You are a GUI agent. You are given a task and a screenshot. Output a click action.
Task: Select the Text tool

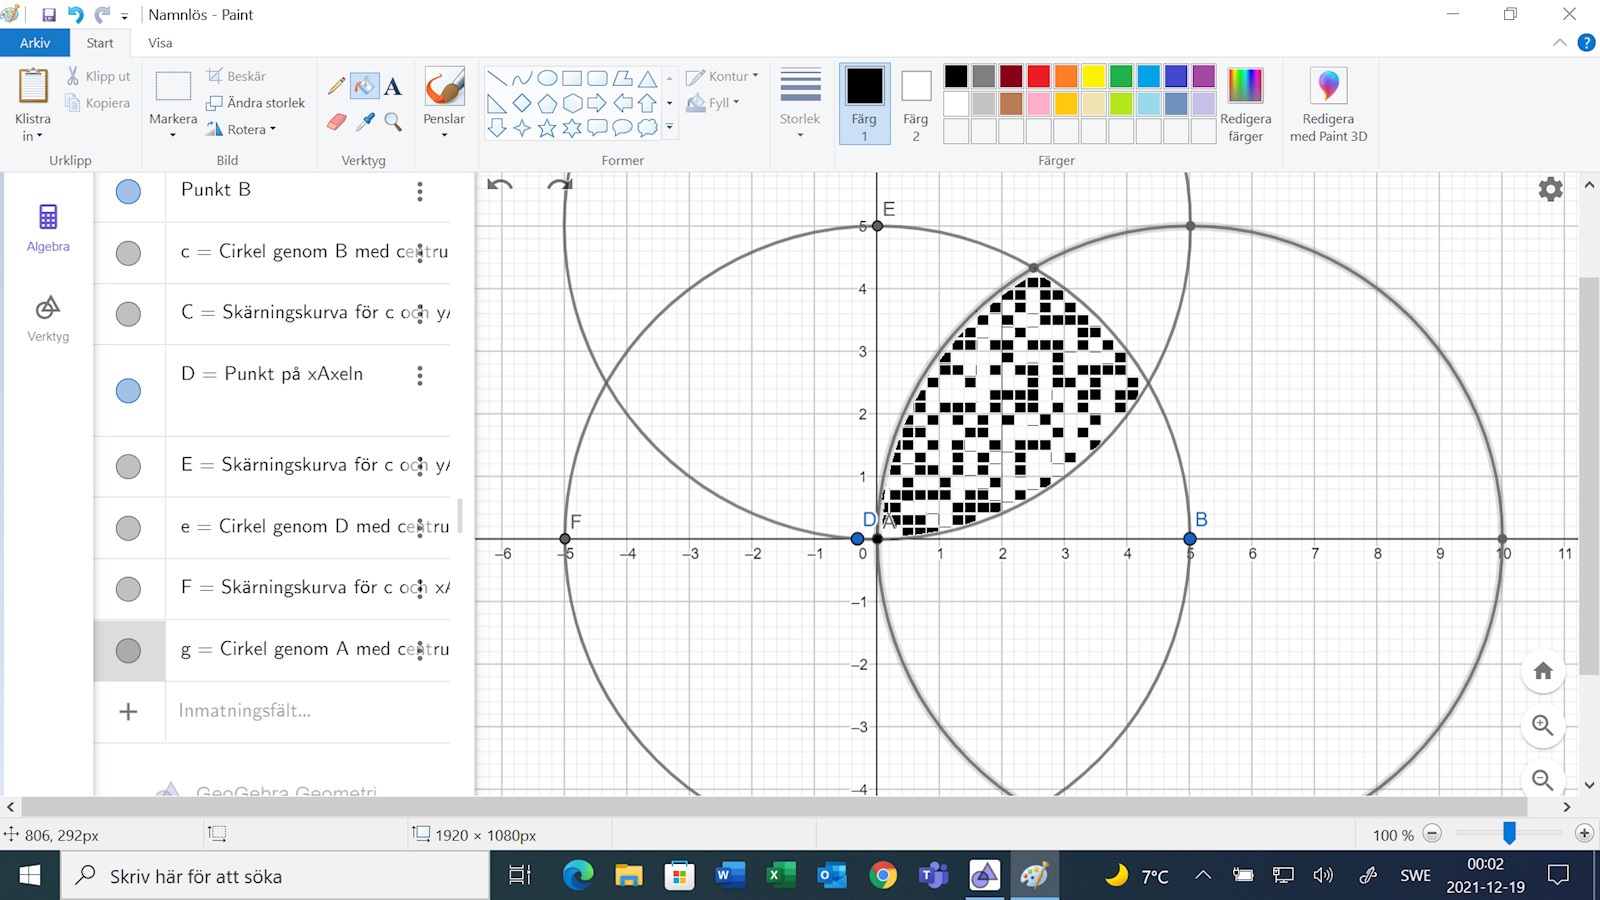click(x=393, y=87)
